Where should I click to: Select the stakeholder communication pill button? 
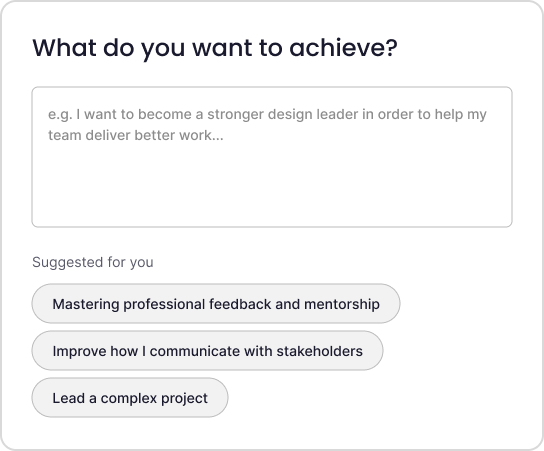207,351
